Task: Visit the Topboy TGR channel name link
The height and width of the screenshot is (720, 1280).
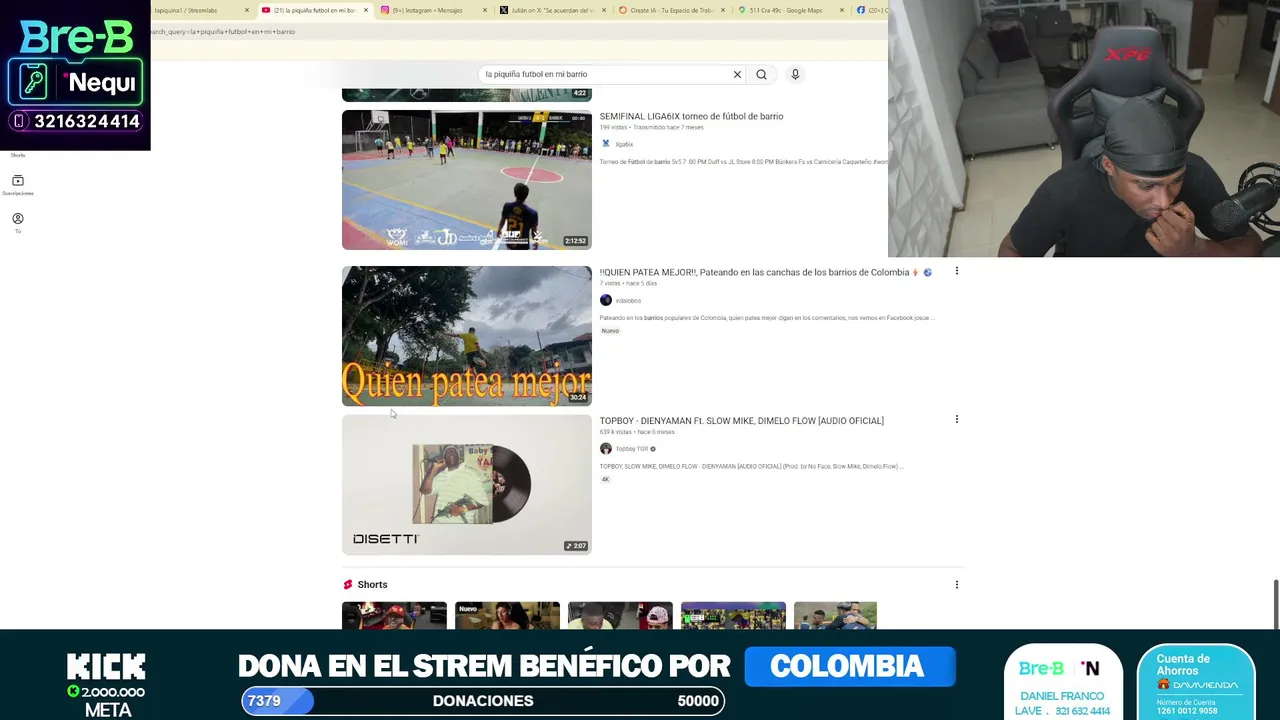Action: tap(632, 449)
